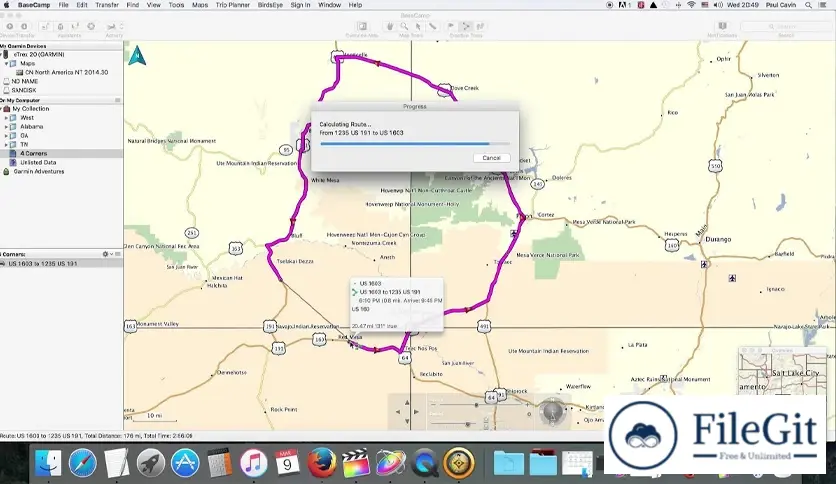Collapse the My Collection tree
The image size is (836, 484).
coord(2,109)
